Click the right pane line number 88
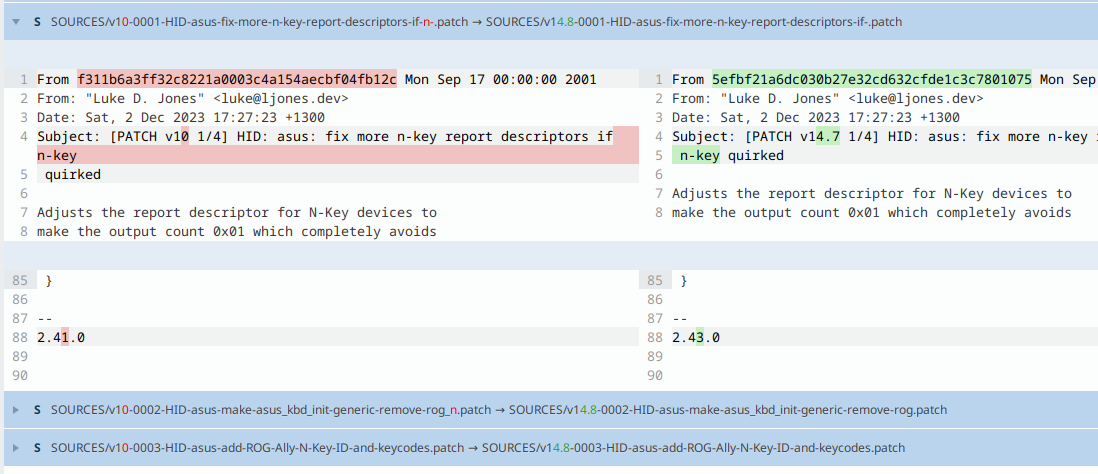Screen dimensions: 1098x474 pos(655,338)
